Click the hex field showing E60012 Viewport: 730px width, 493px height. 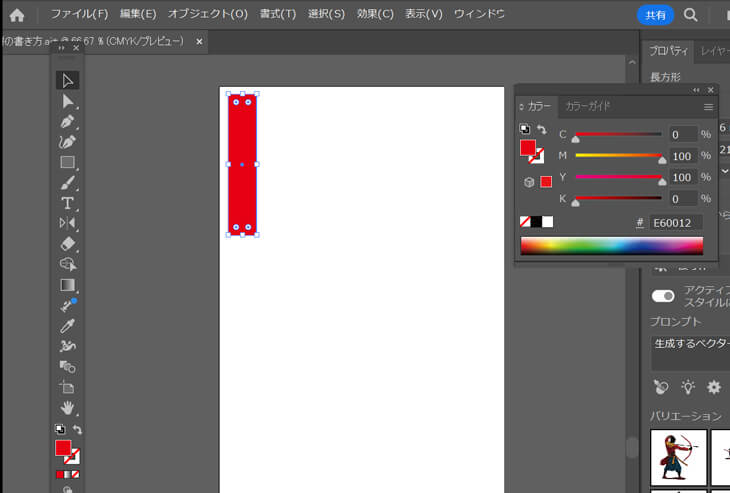coord(675,223)
